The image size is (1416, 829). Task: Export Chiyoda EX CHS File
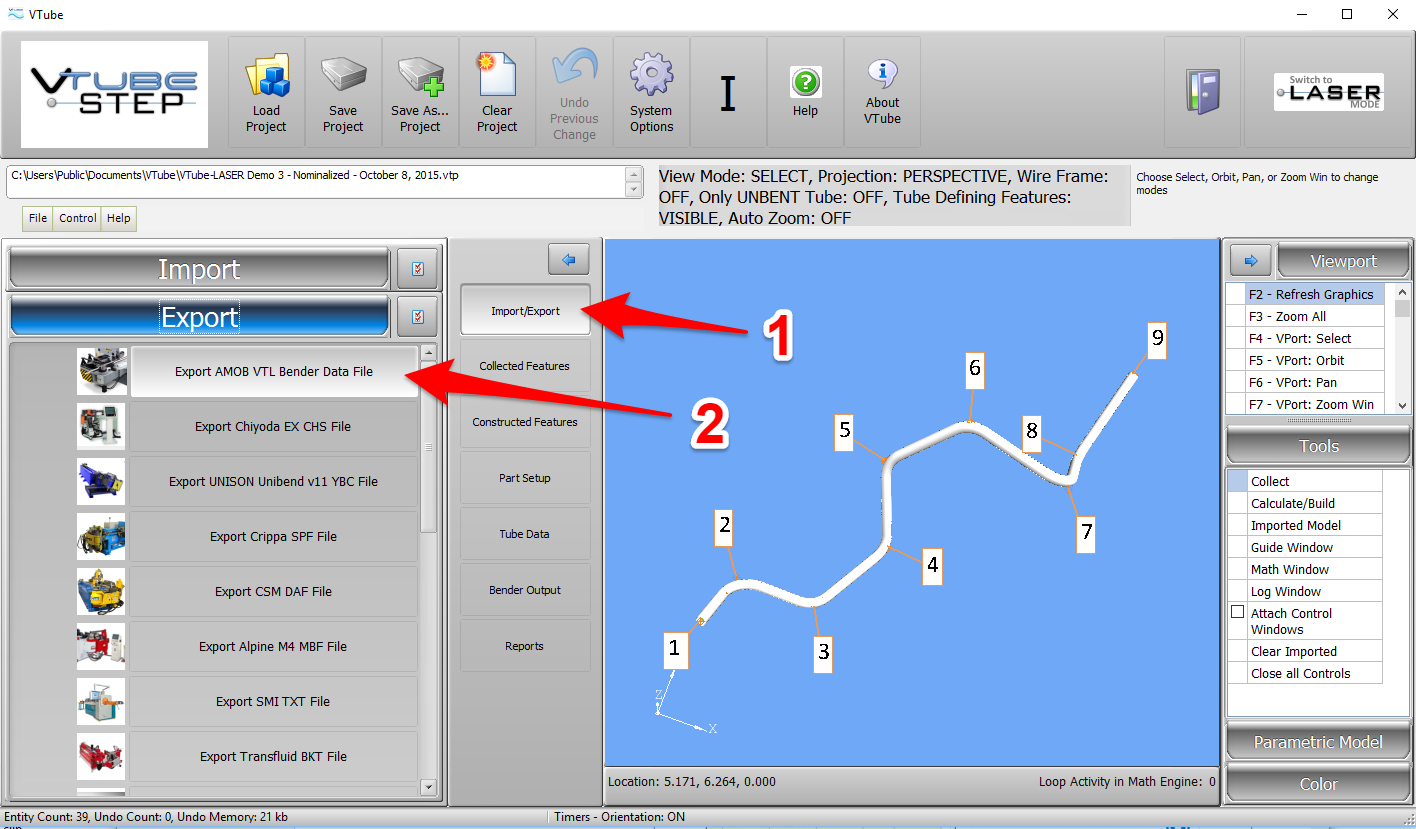point(273,427)
